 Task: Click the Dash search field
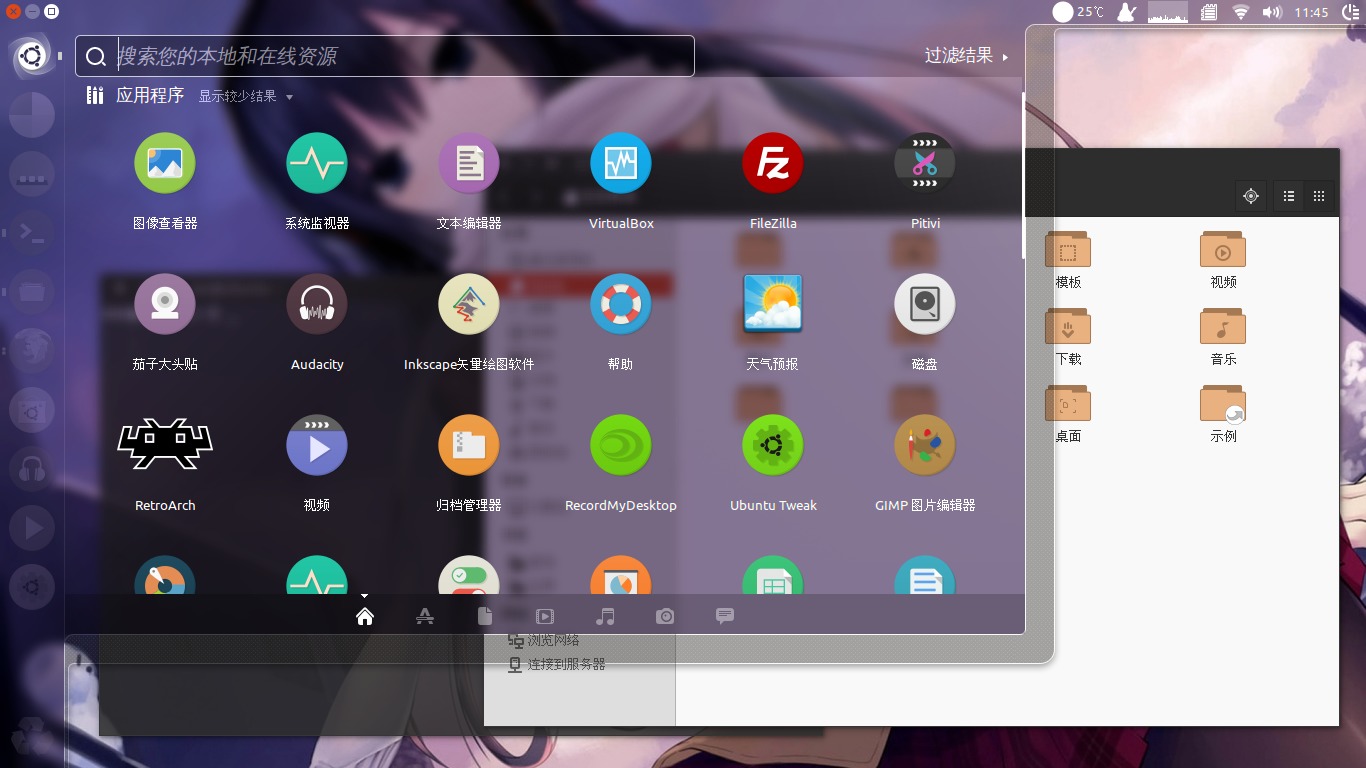coord(385,56)
